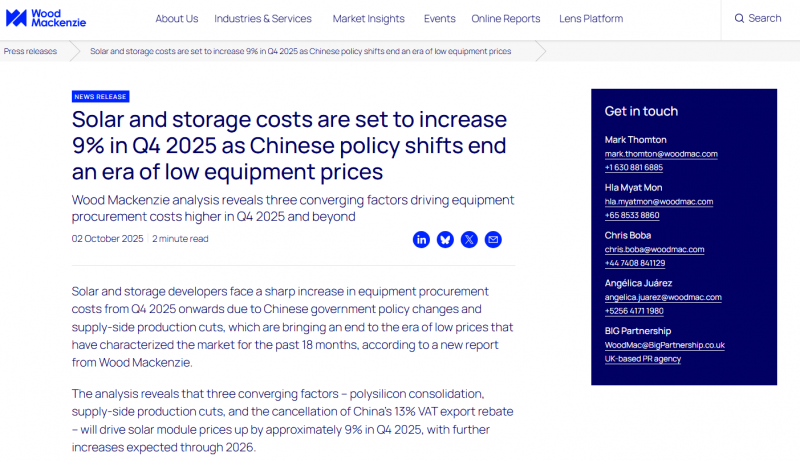Email hla.myatmon@woodmac.com
The image size is (800, 461).
click(658, 201)
